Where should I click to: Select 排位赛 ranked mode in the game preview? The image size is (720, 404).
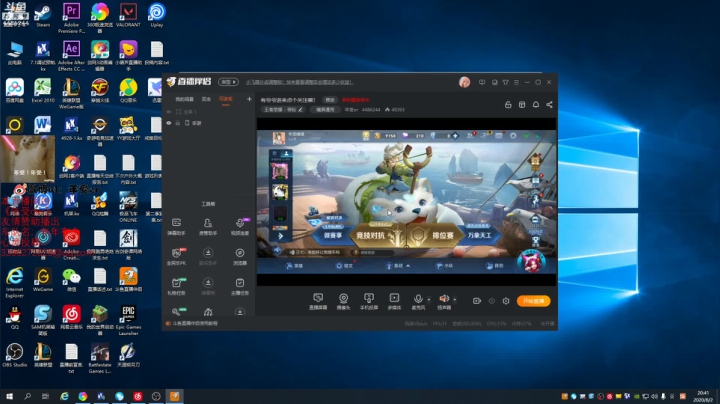pyautogui.click(x=435, y=236)
